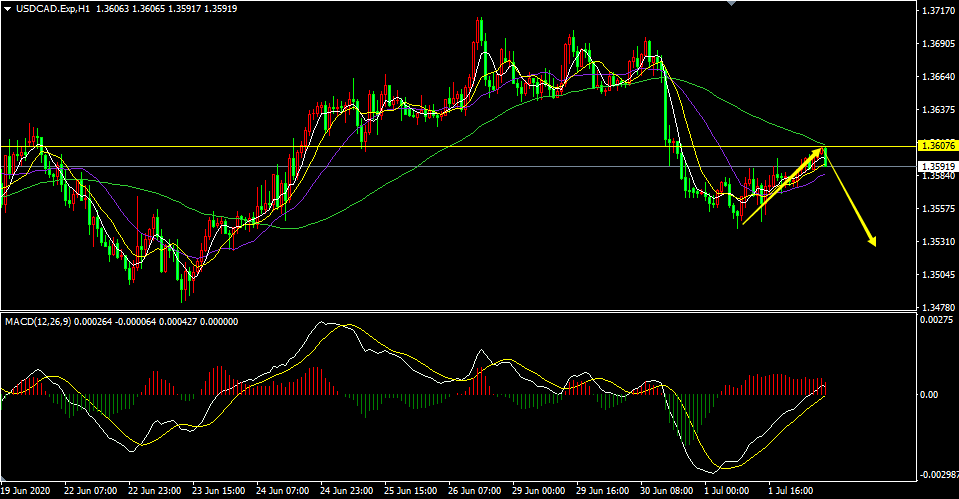Viewport: 959px width, 499px height.
Task: Click the MACD value 0.000427
Action: click(x=178, y=322)
